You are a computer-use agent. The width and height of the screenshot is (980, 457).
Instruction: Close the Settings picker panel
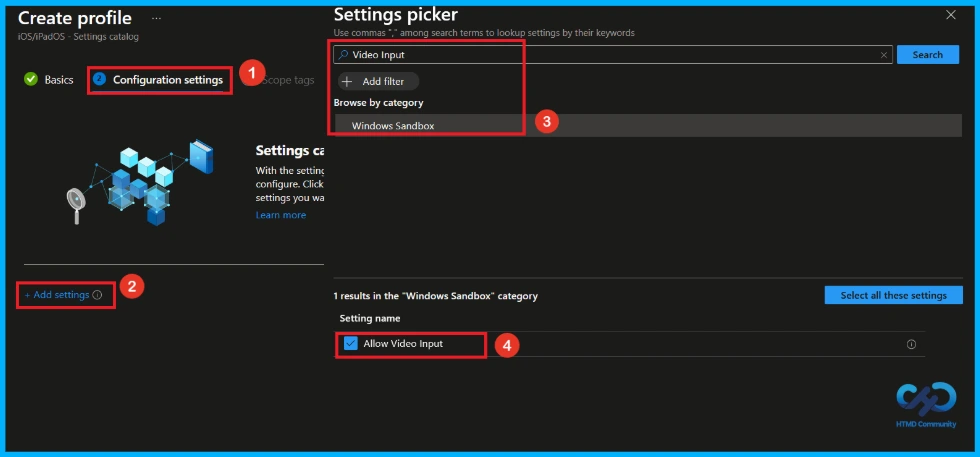(x=951, y=15)
